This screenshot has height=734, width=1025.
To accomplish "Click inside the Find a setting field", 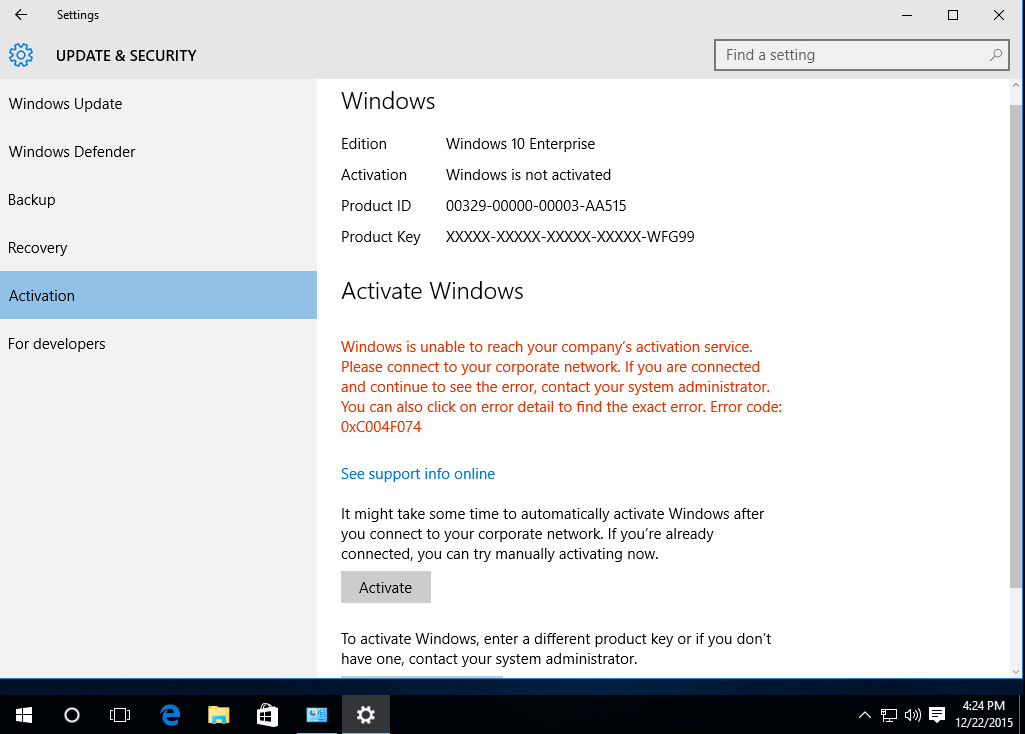I will pos(850,55).
